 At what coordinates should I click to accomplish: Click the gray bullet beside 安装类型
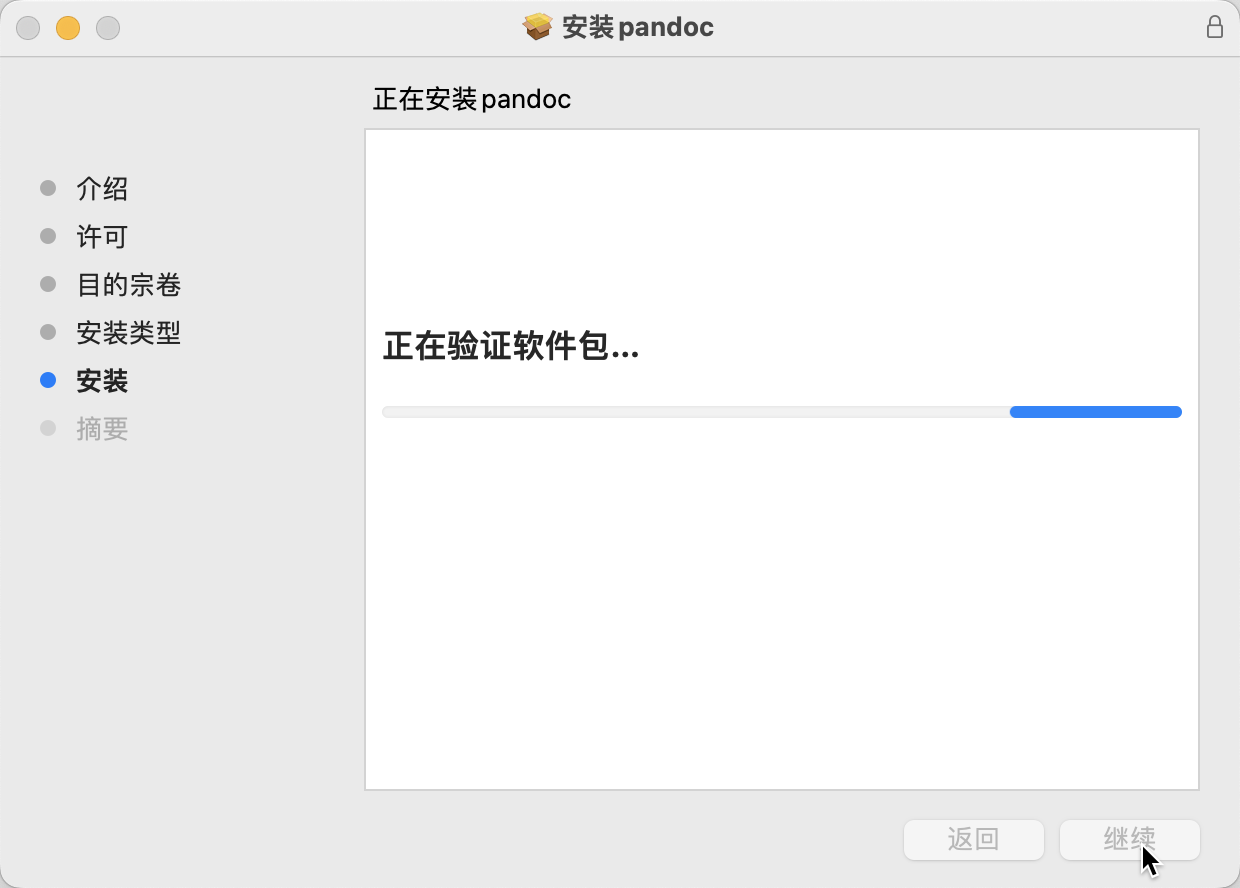pyautogui.click(x=48, y=332)
